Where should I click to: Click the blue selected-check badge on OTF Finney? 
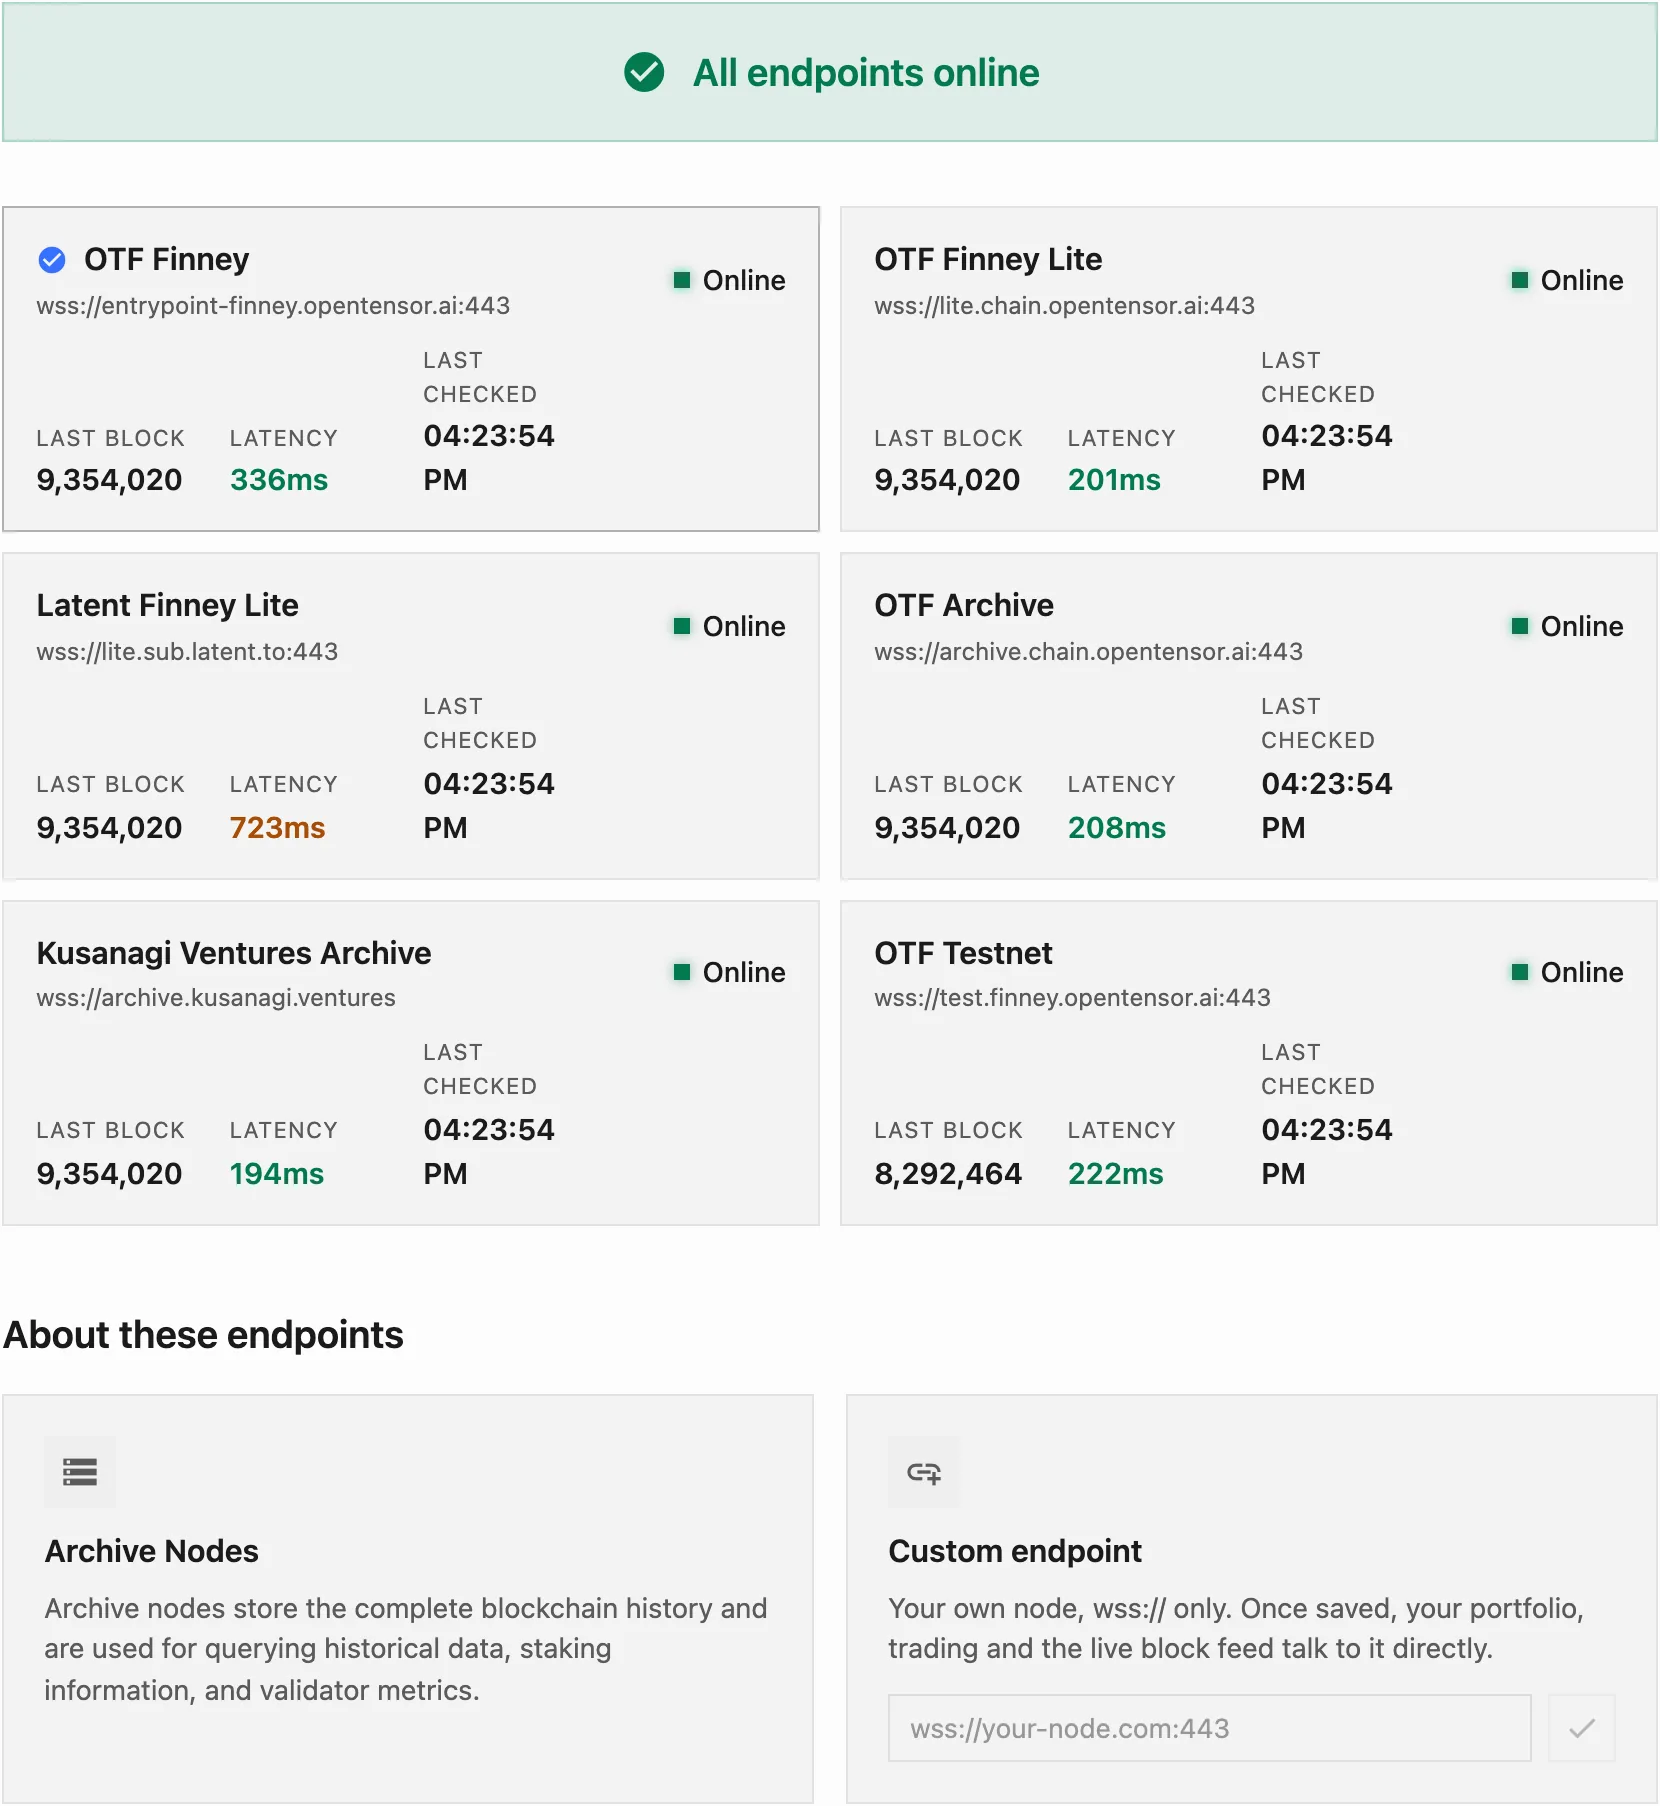[52, 260]
